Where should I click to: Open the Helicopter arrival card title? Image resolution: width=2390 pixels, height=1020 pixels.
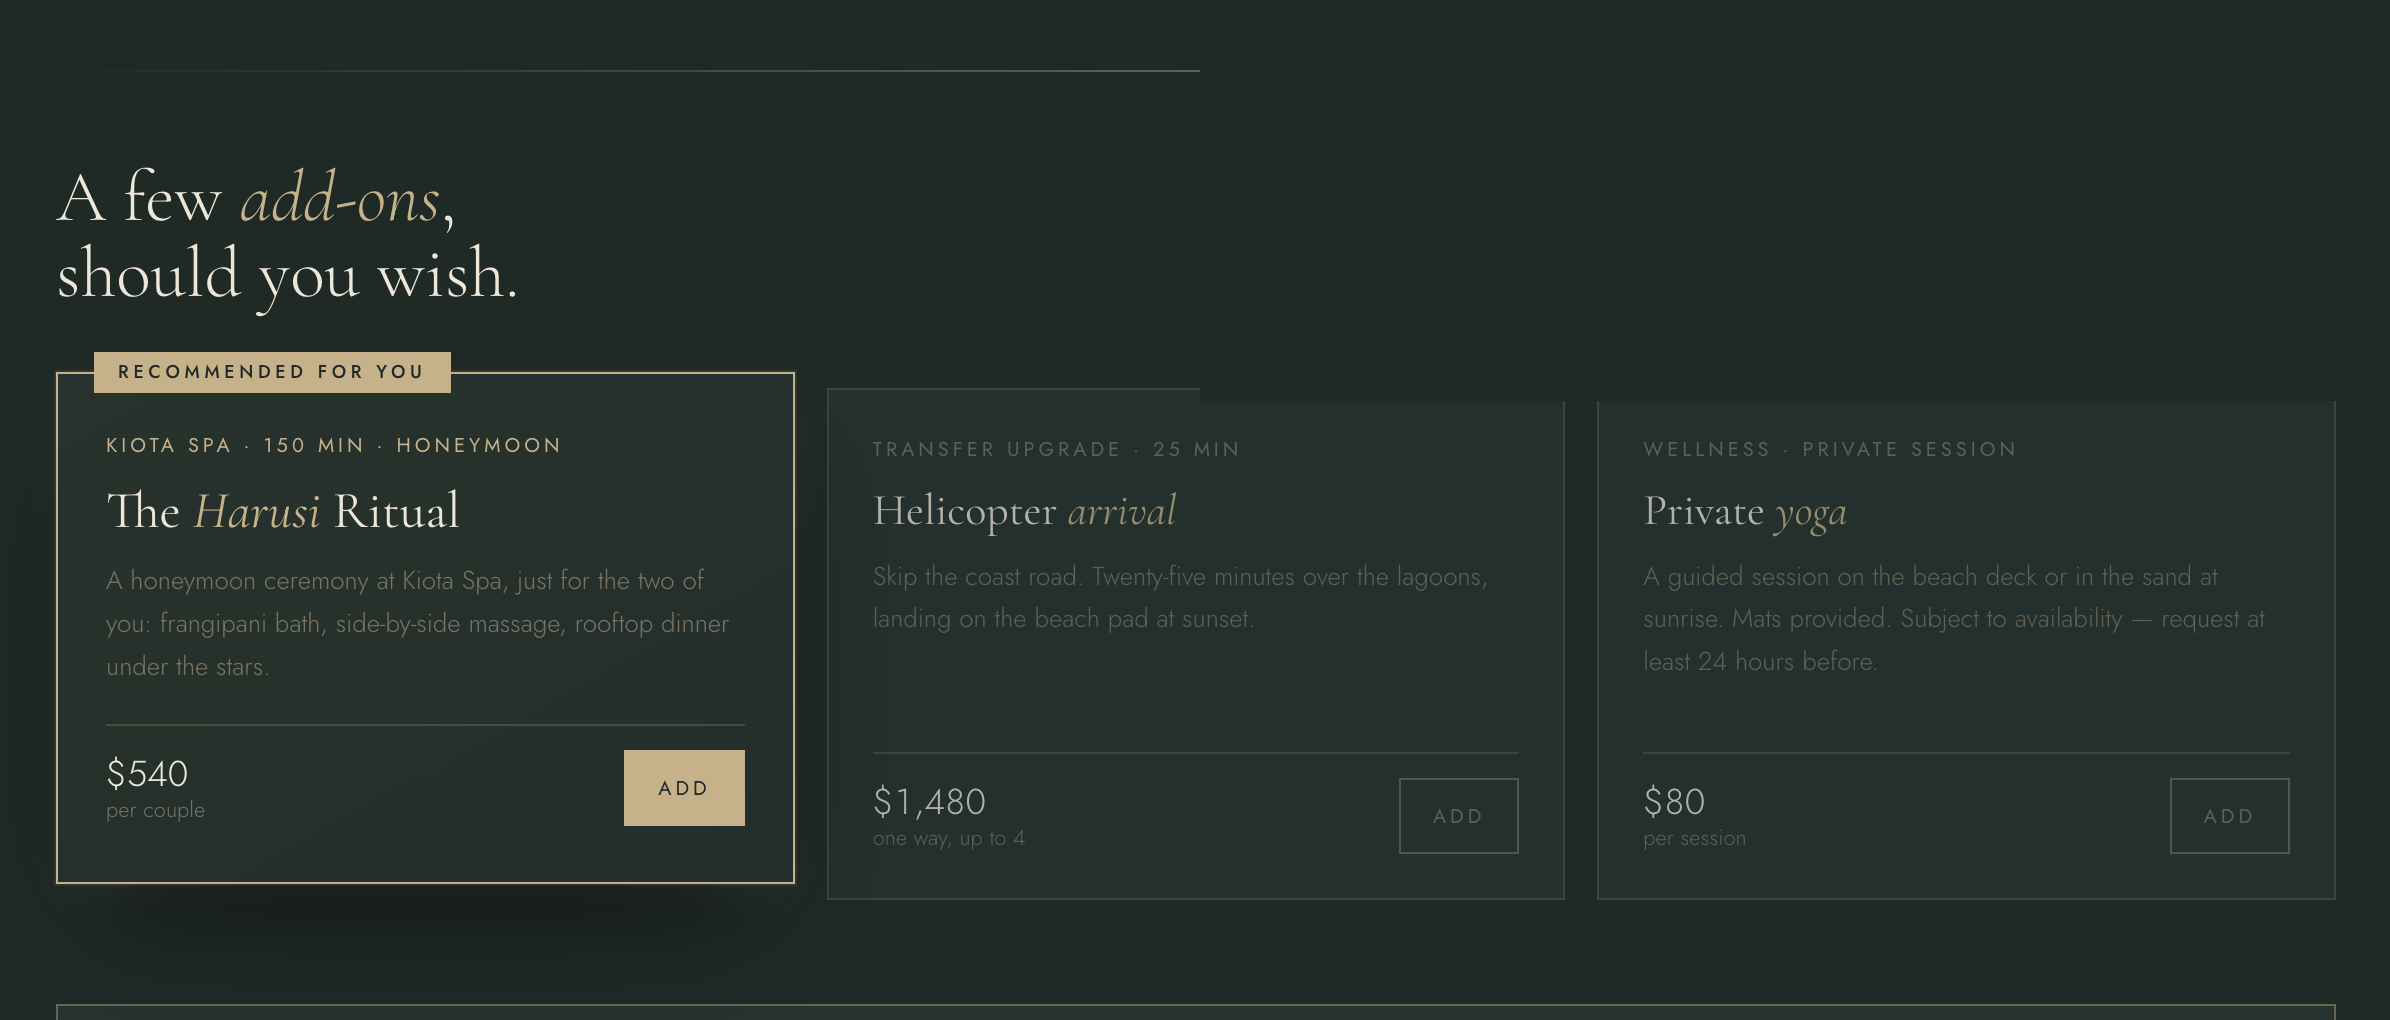coord(1023,511)
